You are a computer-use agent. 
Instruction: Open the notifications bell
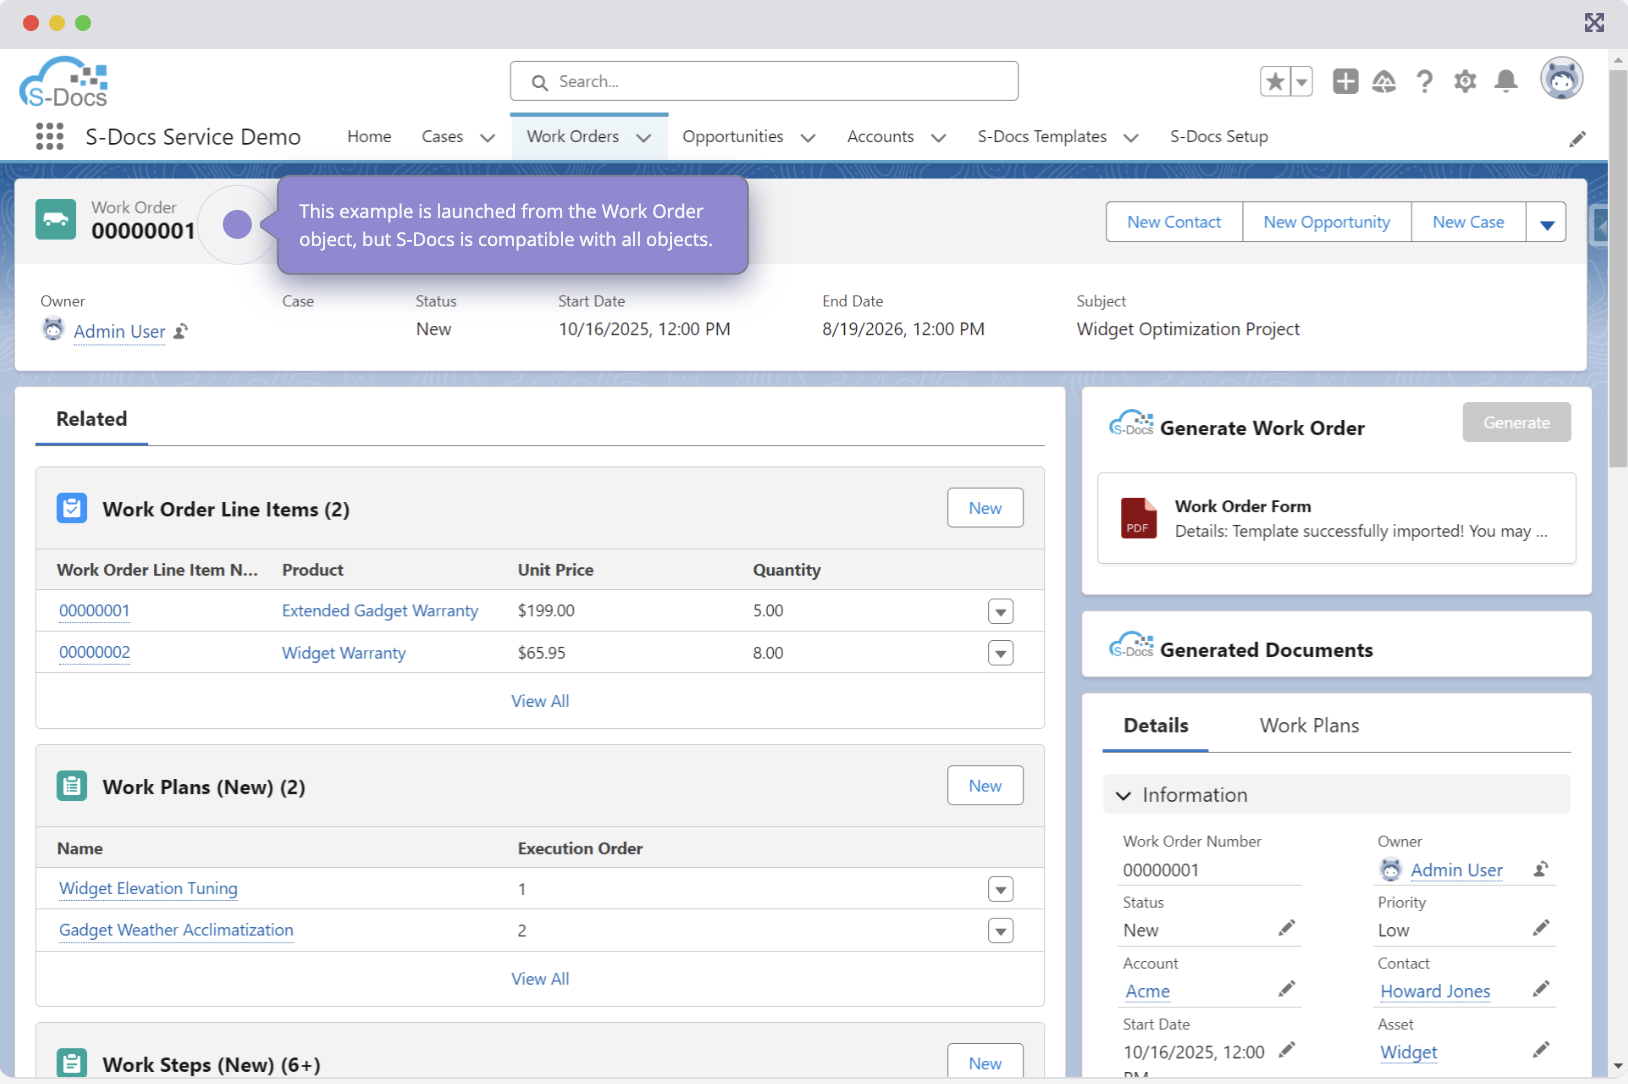click(1506, 81)
